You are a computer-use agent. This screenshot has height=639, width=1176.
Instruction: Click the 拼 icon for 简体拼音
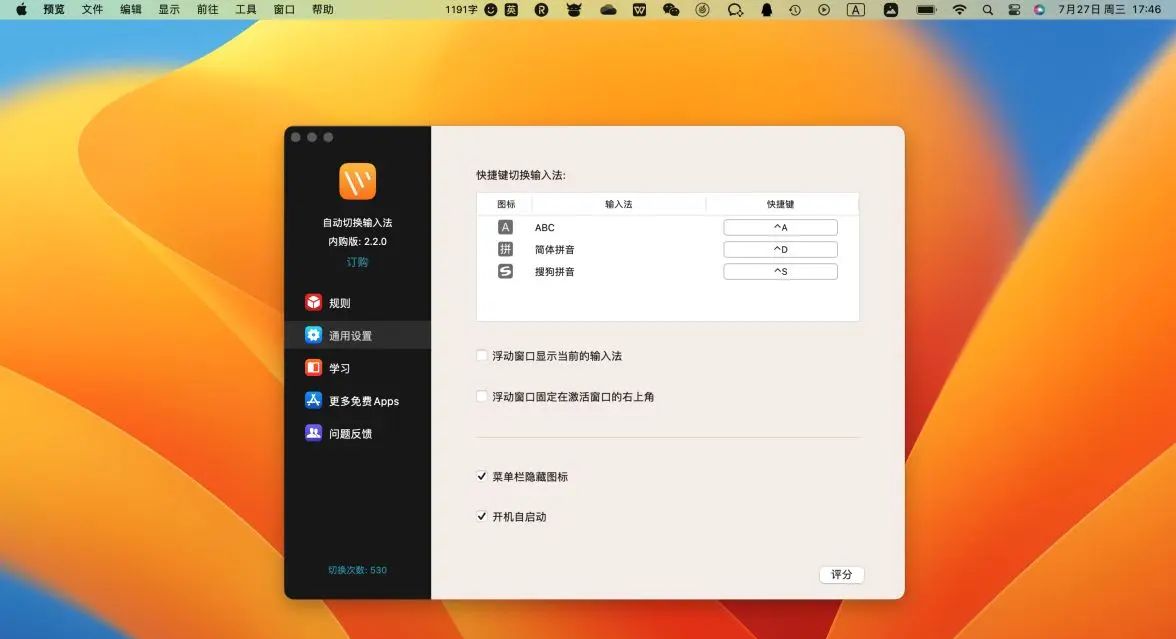(507, 249)
